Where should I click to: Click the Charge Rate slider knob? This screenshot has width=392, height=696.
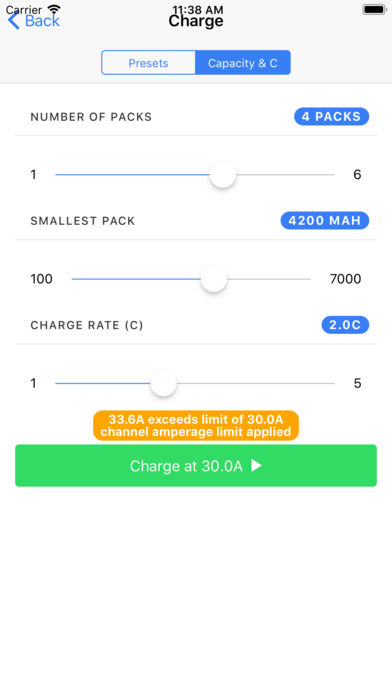tap(163, 383)
